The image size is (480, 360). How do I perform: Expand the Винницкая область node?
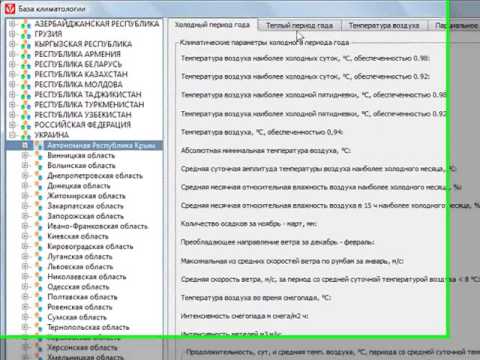25,155
